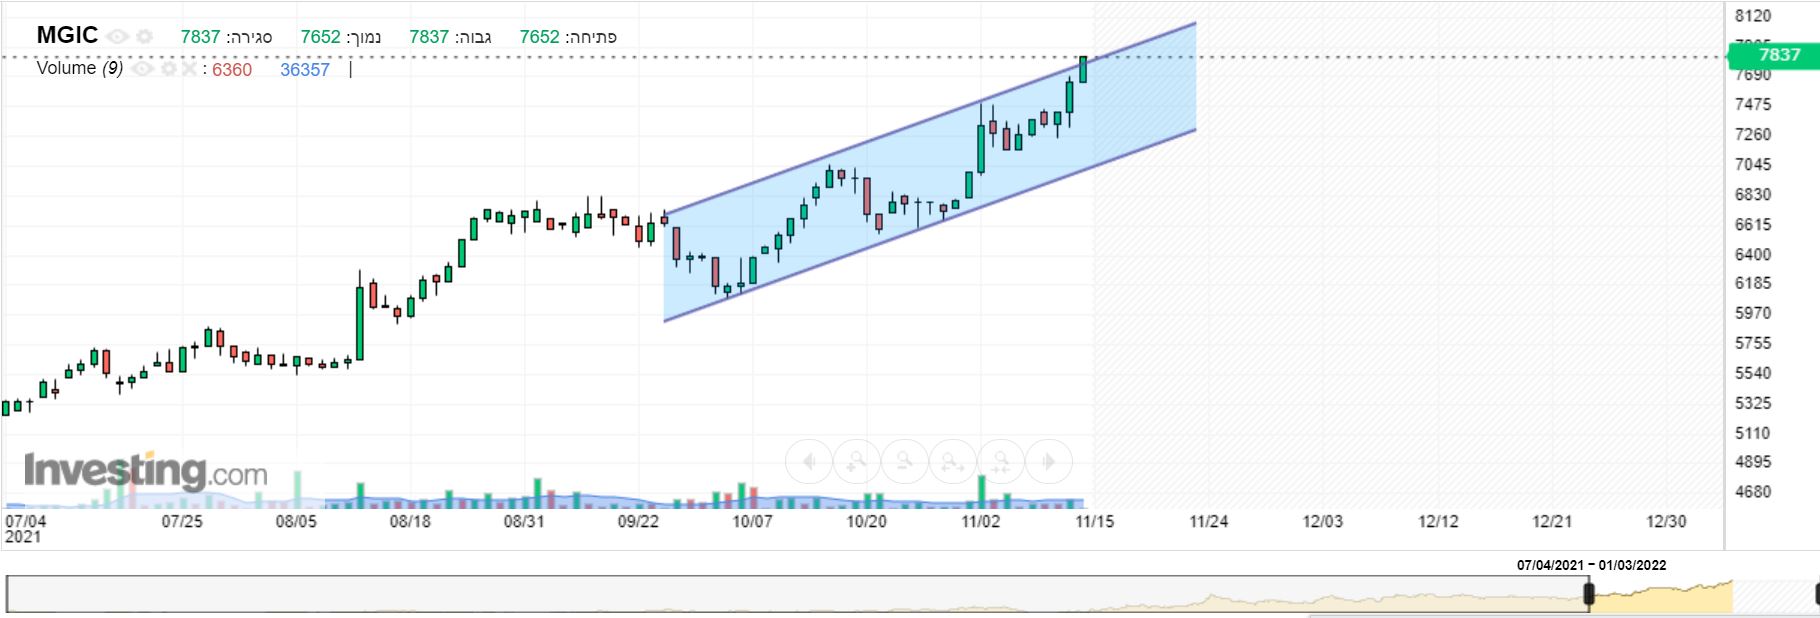Click the low price value next to נמוך
Screen dimensions: 1820x618
(x=321, y=37)
